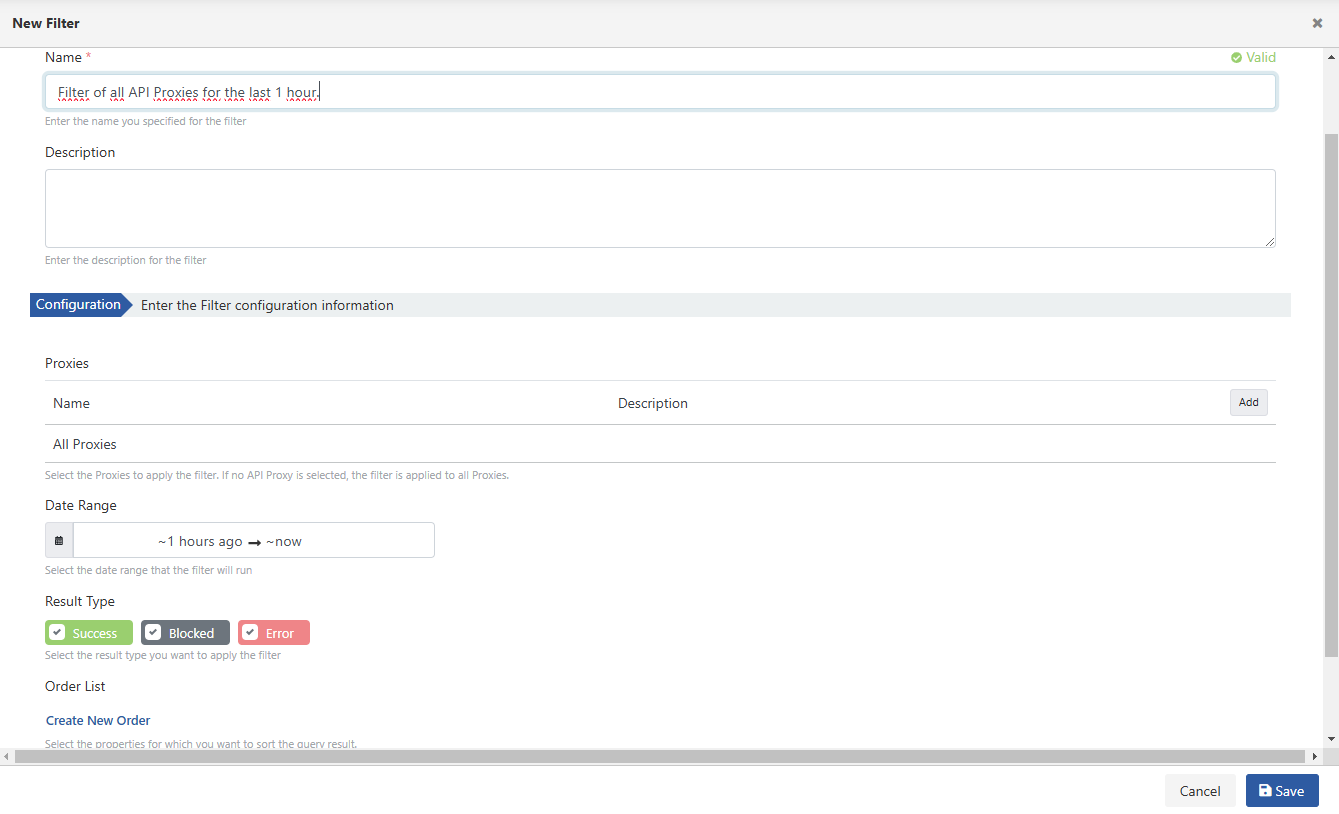Click the calendar icon beside date range
The width and height of the screenshot is (1339, 814).
click(59, 541)
